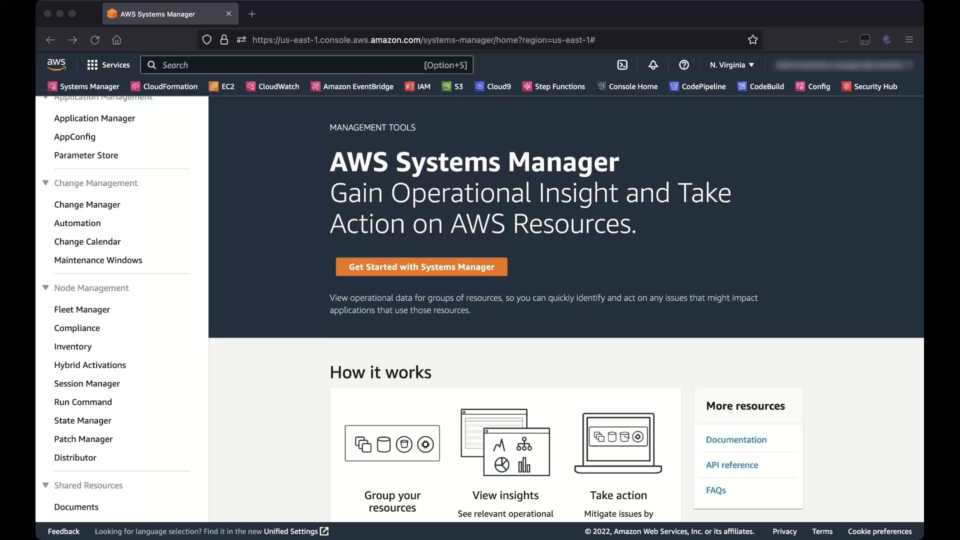Open the FAQs link
Screen dimensions: 960x540
coord(716,490)
